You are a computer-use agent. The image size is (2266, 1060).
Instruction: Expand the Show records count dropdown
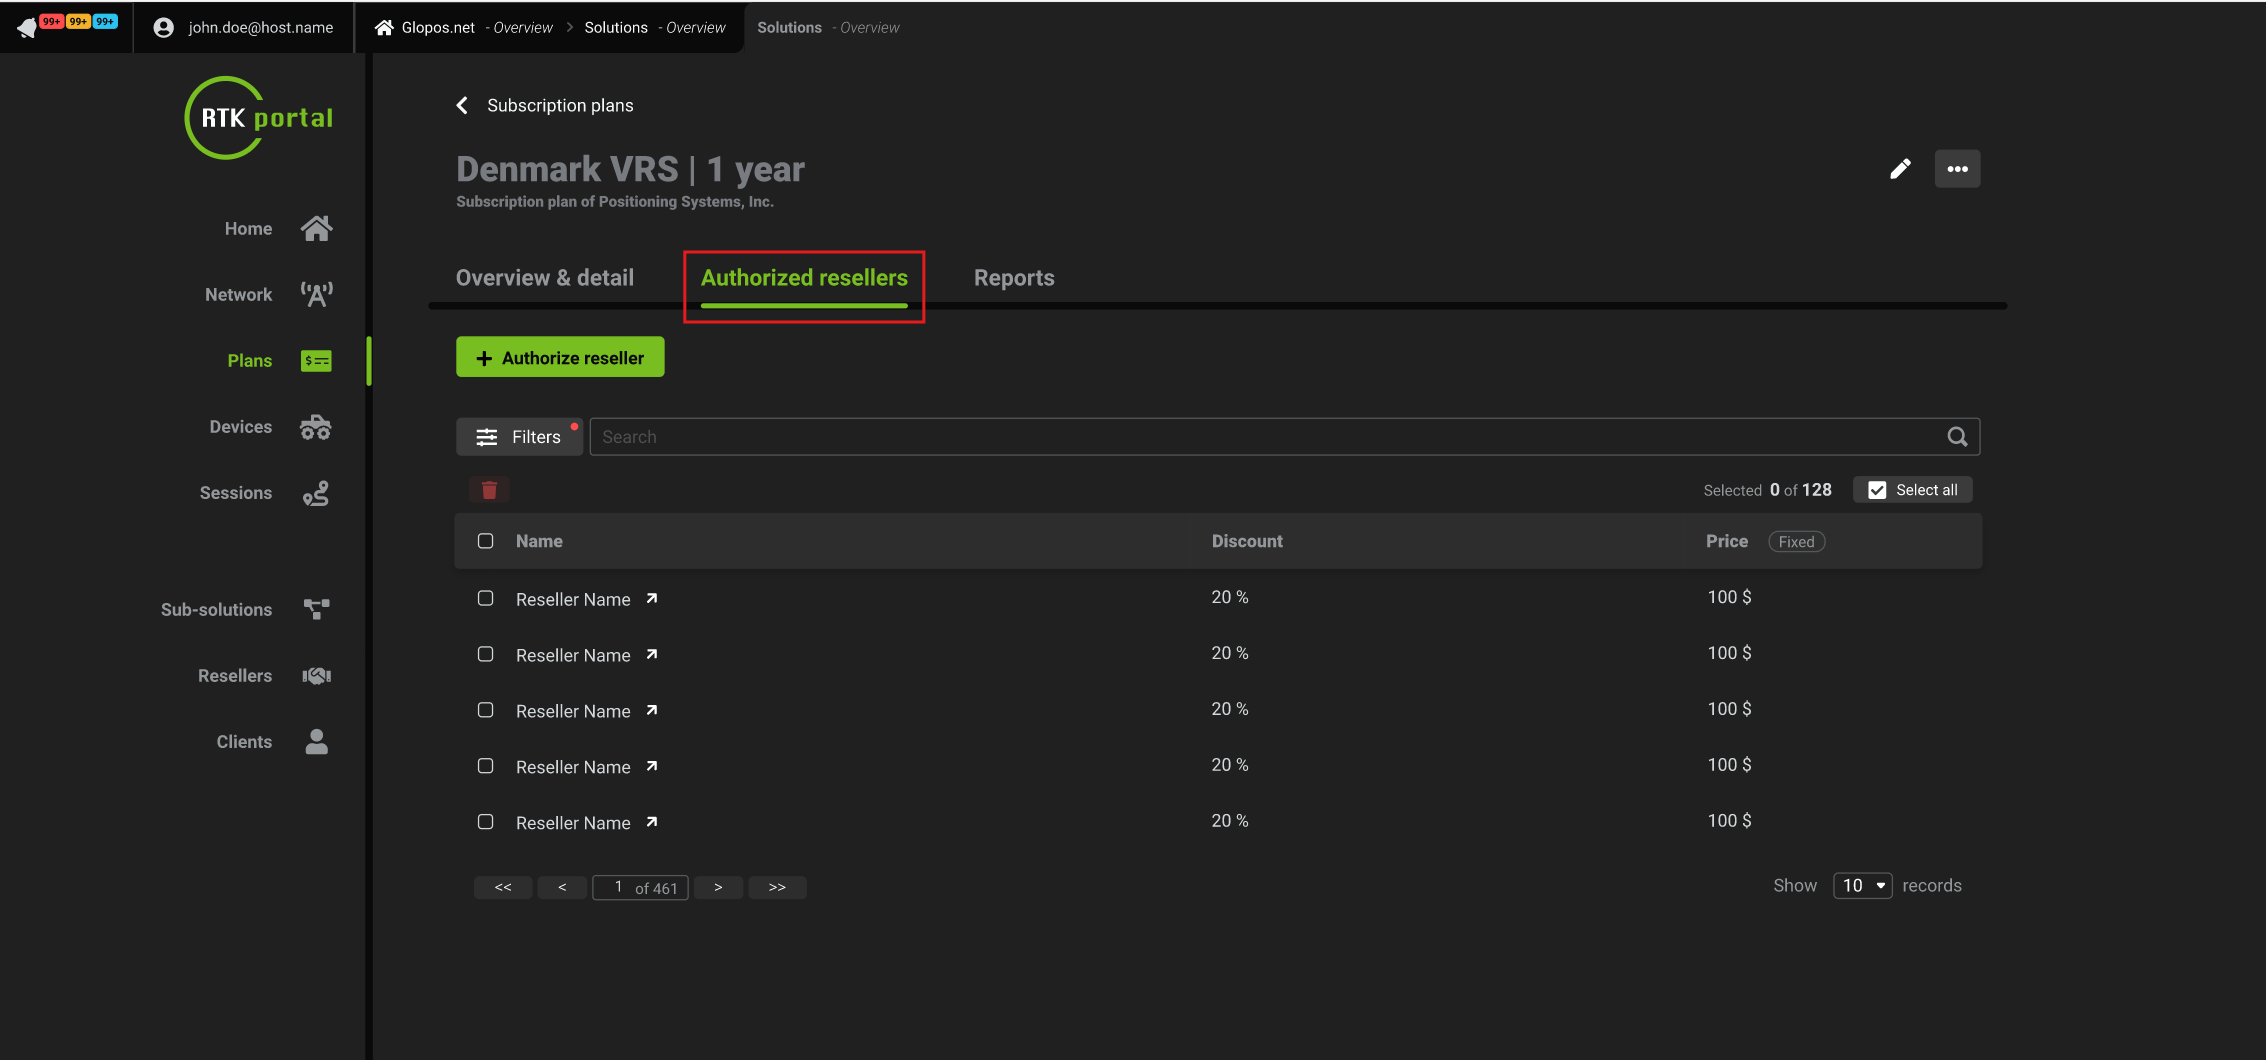[1862, 886]
